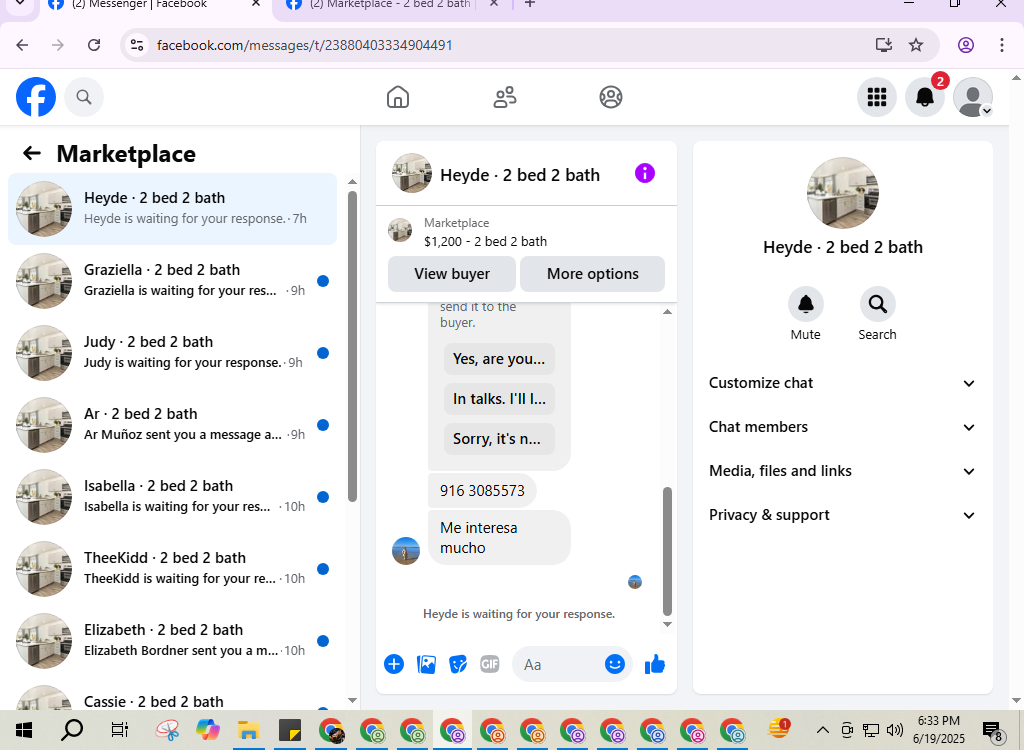Click the Facebook search magnifier icon

click(x=84, y=97)
